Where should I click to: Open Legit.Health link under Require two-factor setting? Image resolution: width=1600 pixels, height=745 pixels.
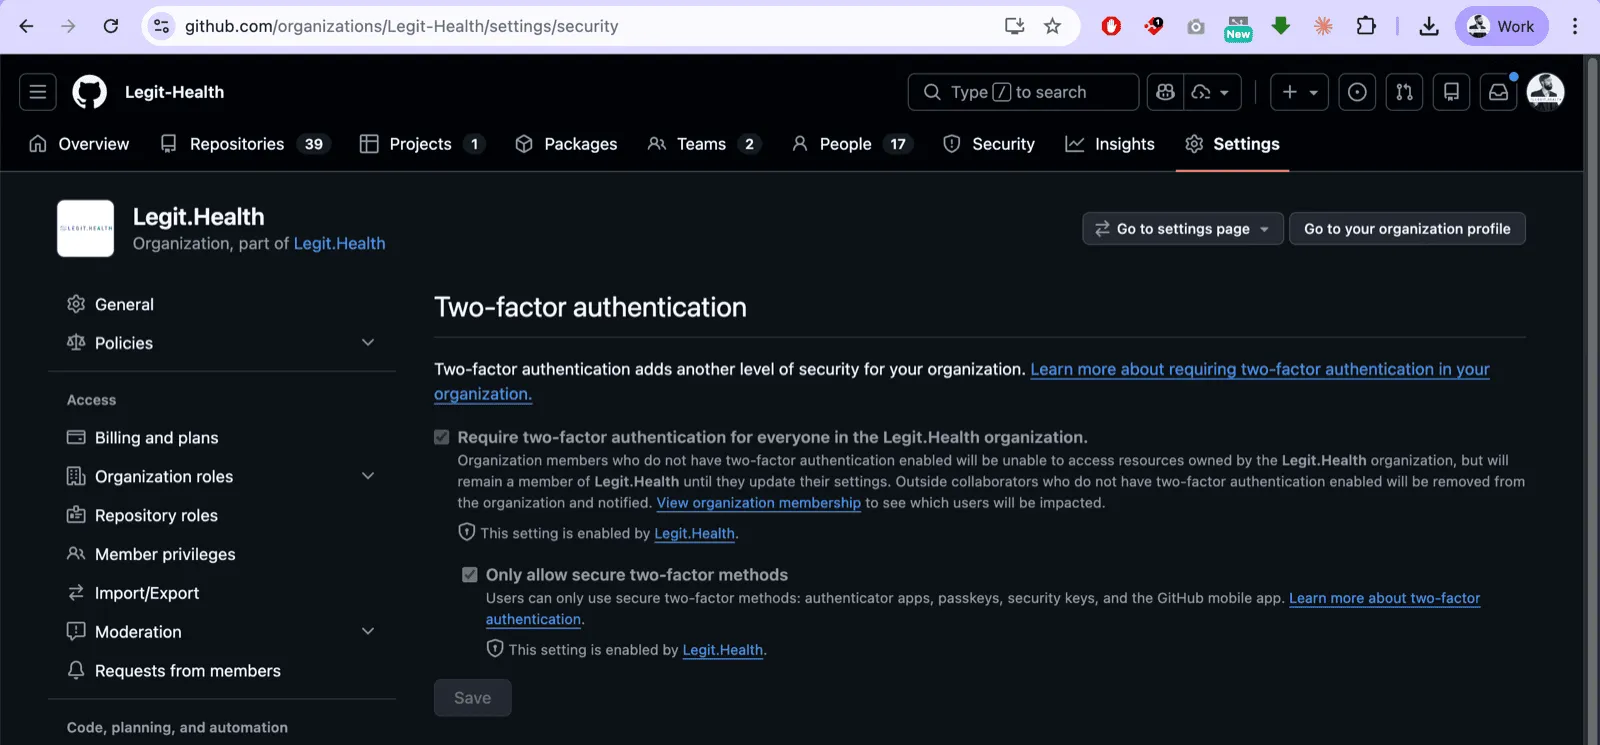tap(694, 534)
